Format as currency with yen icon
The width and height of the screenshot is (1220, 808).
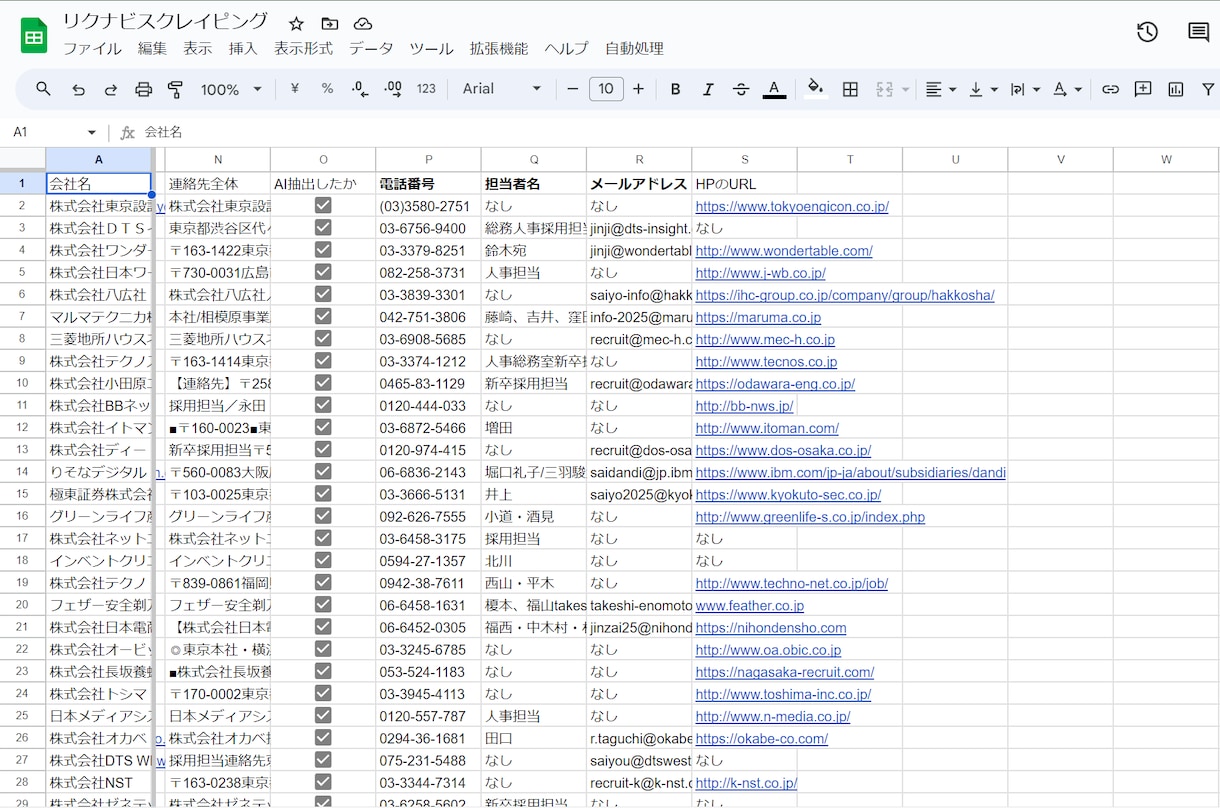295,89
